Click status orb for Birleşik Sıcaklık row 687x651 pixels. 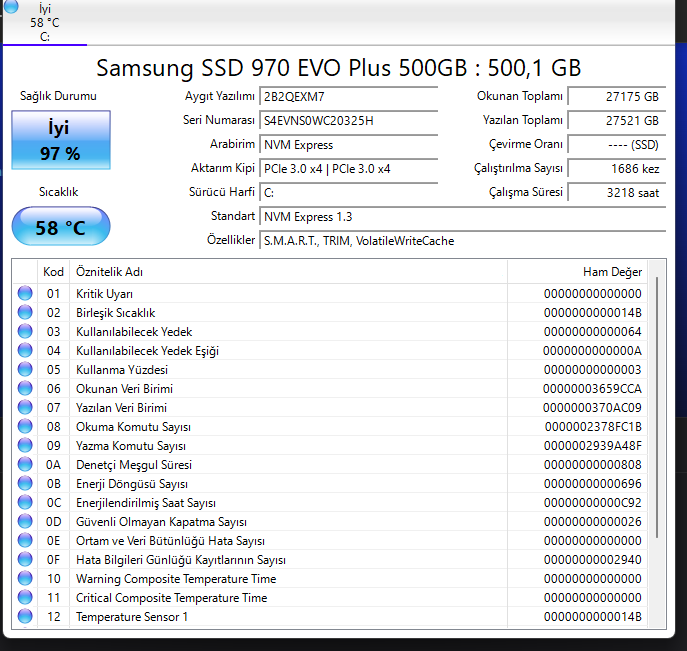(x=25, y=312)
